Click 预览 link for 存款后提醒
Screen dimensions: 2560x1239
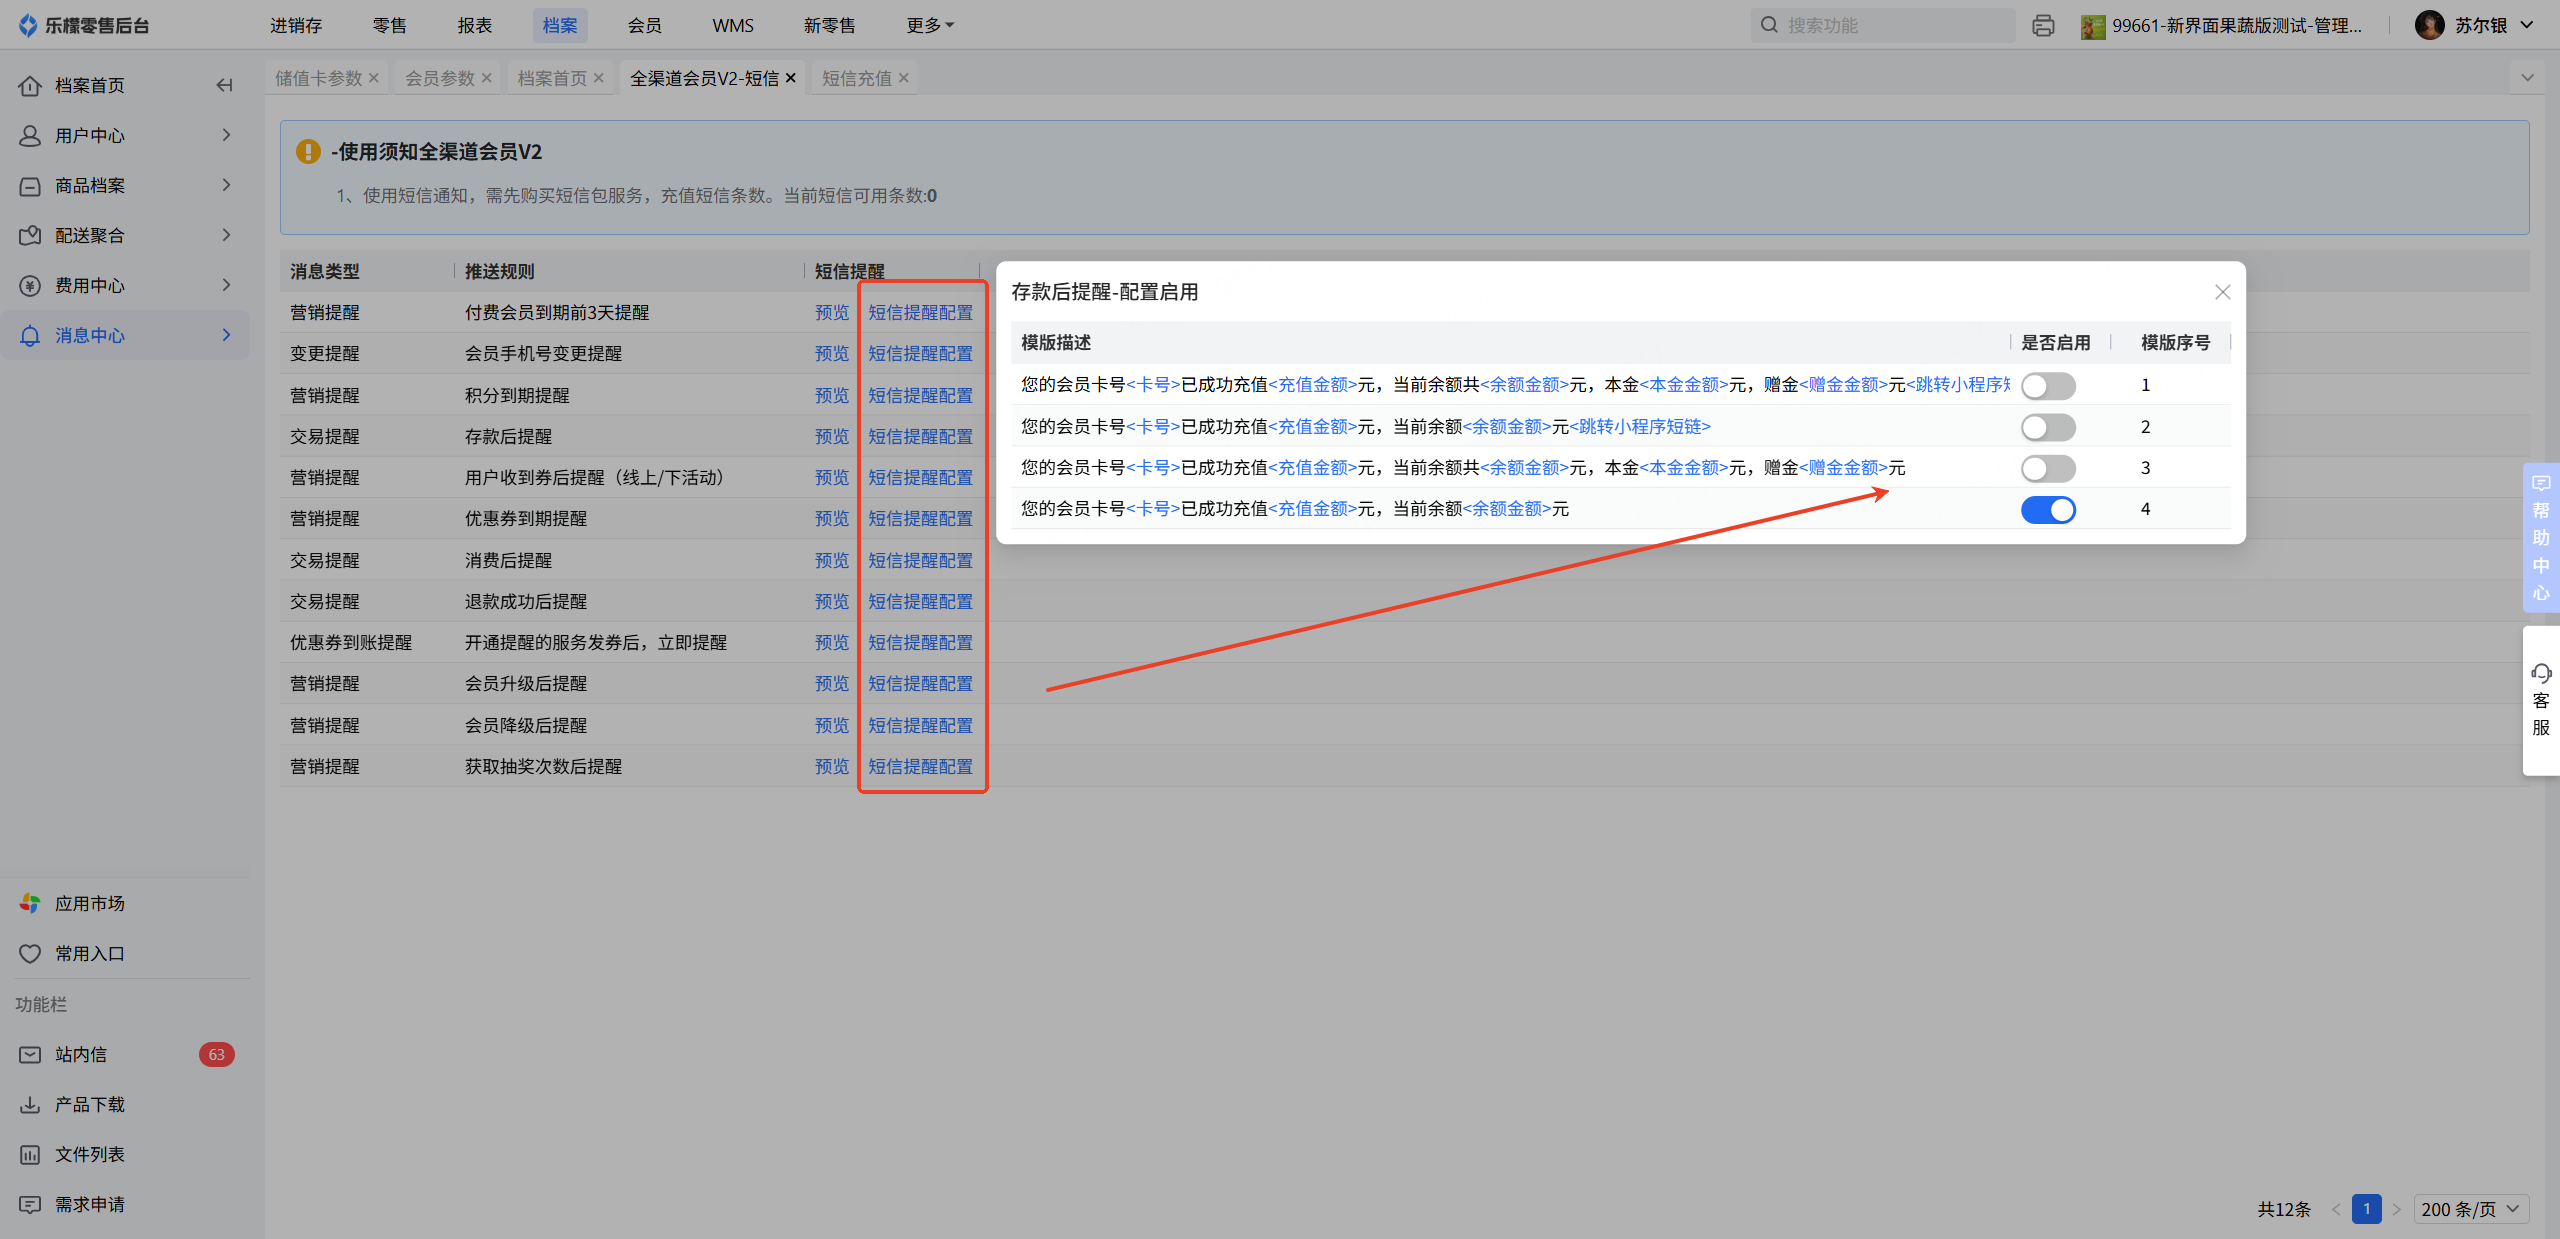click(x=831, y=436)
